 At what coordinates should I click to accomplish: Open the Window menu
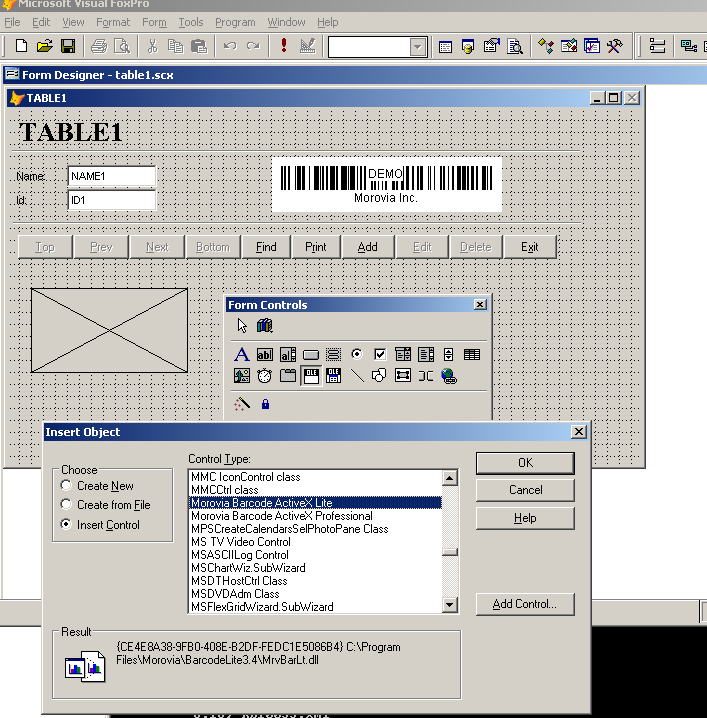click(x=286, y=22)
